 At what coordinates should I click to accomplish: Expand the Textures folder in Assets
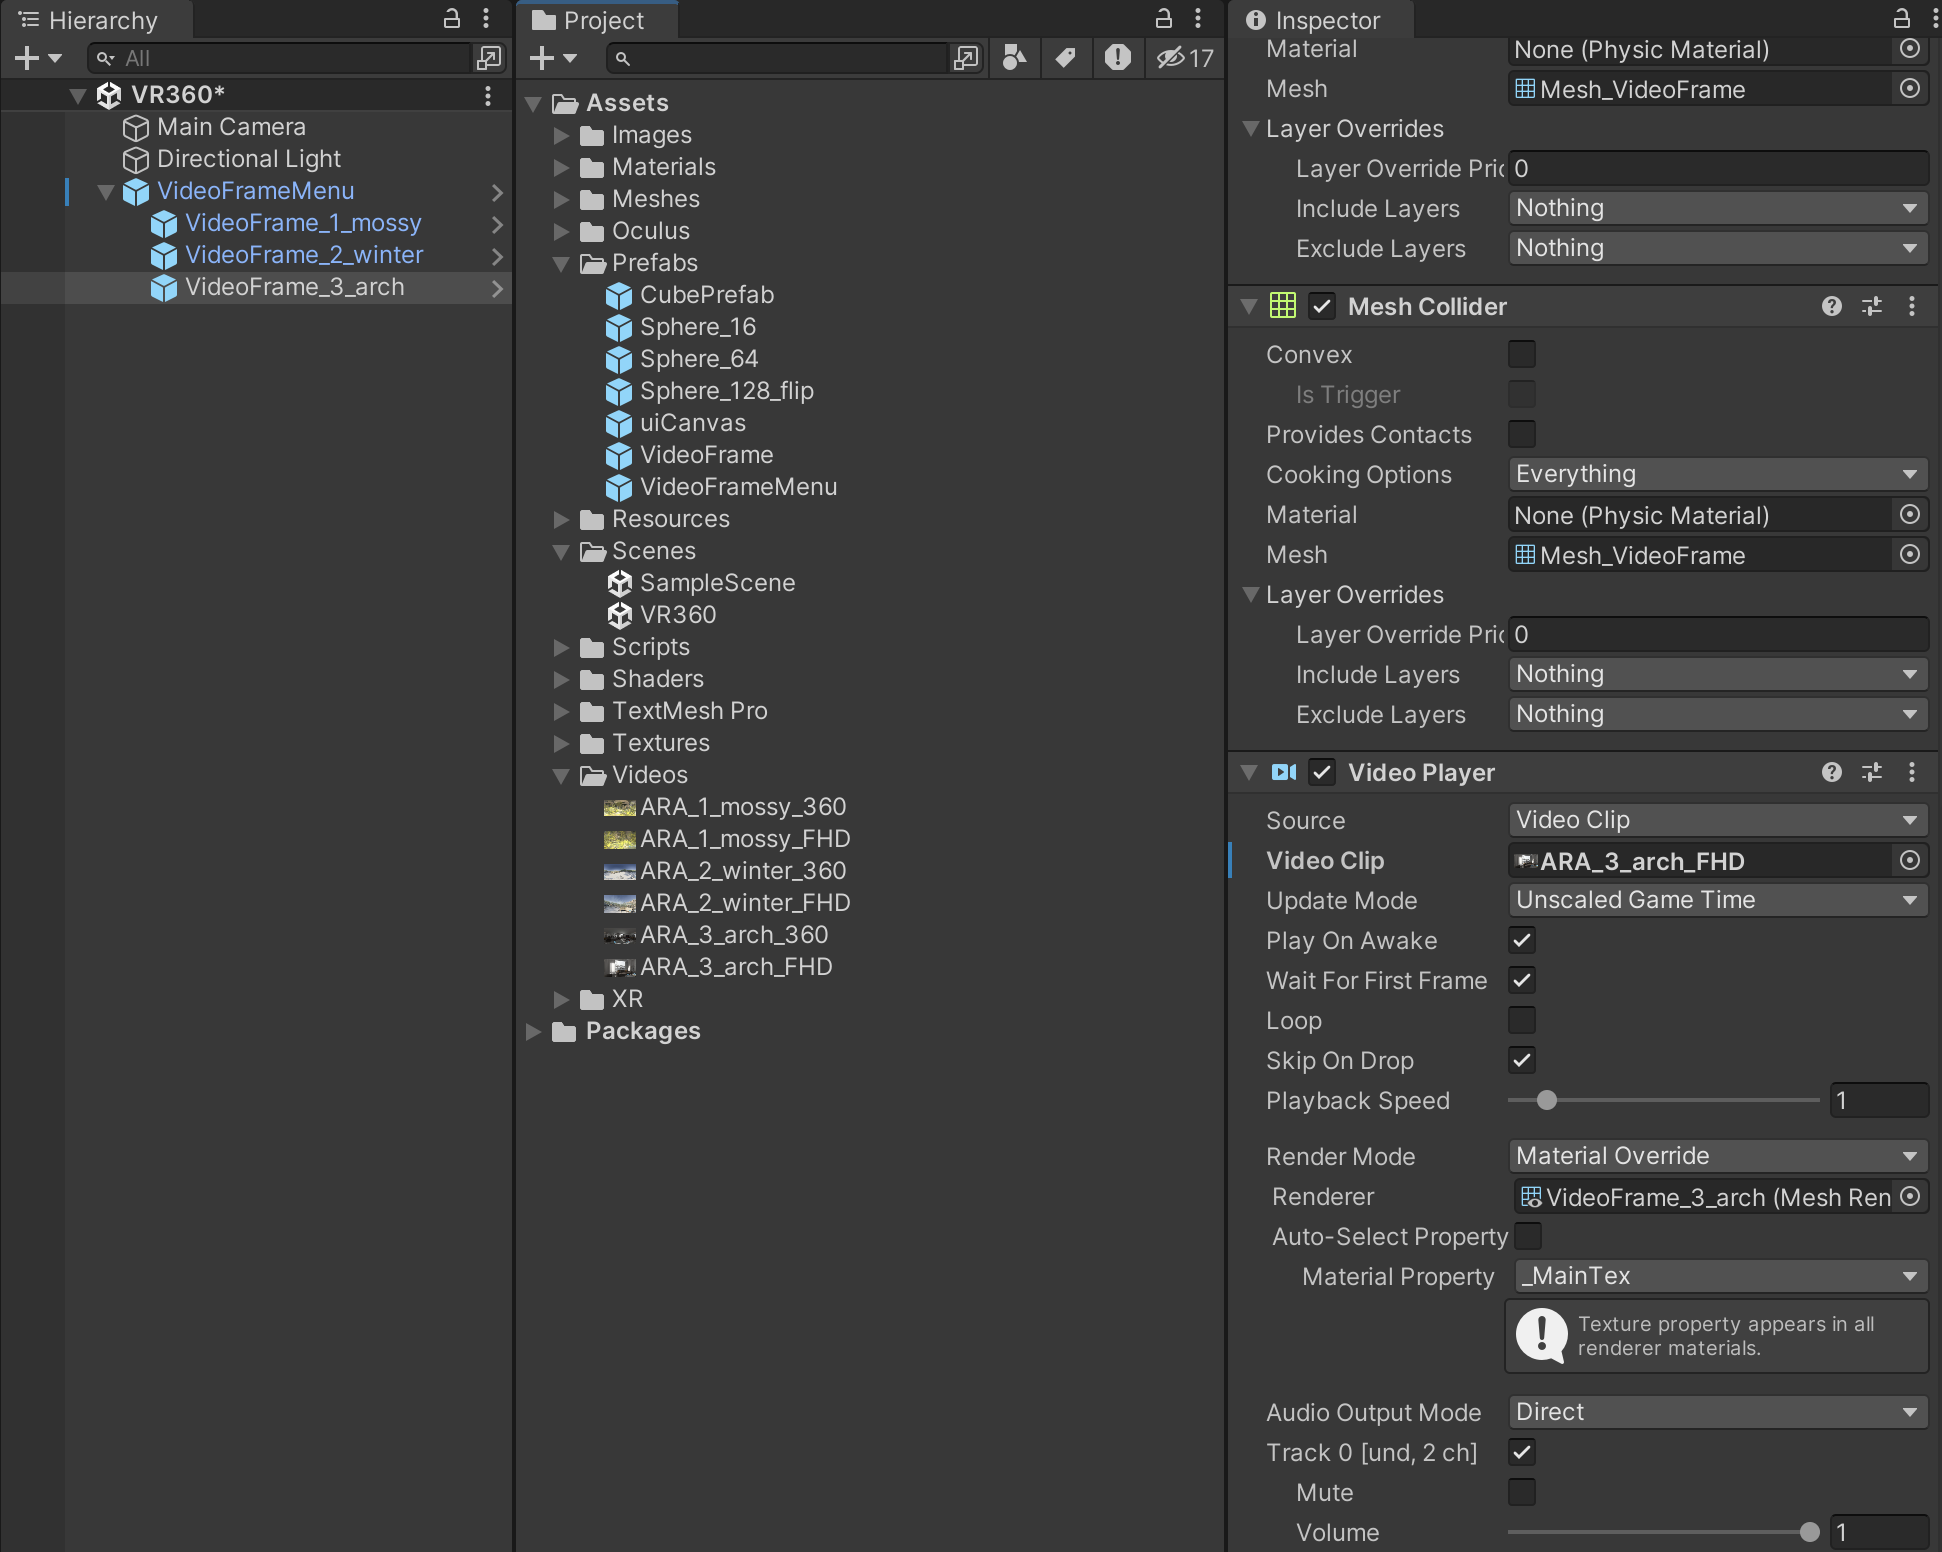click(562, 743)
